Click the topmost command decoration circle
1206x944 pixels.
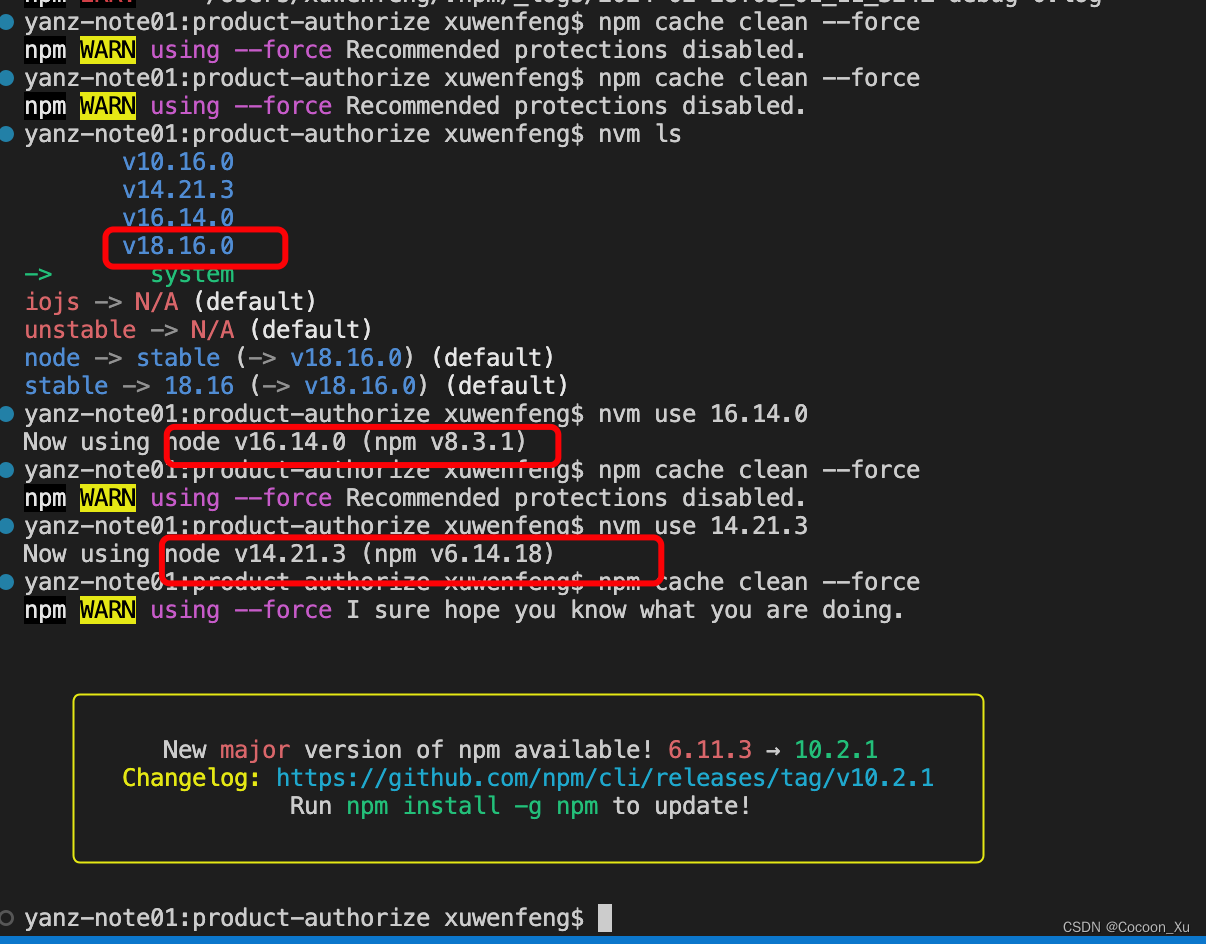coord(8,21)
